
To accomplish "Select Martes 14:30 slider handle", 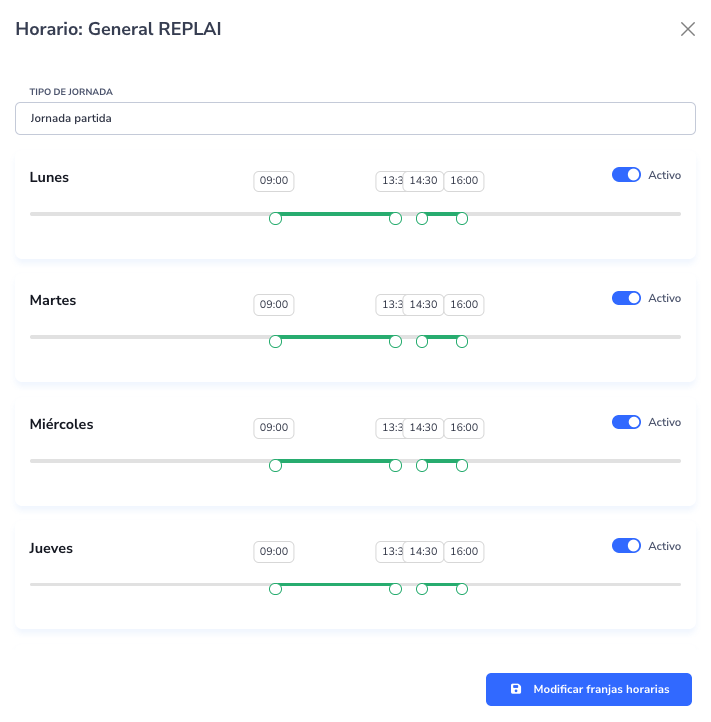I will [422, 342].
